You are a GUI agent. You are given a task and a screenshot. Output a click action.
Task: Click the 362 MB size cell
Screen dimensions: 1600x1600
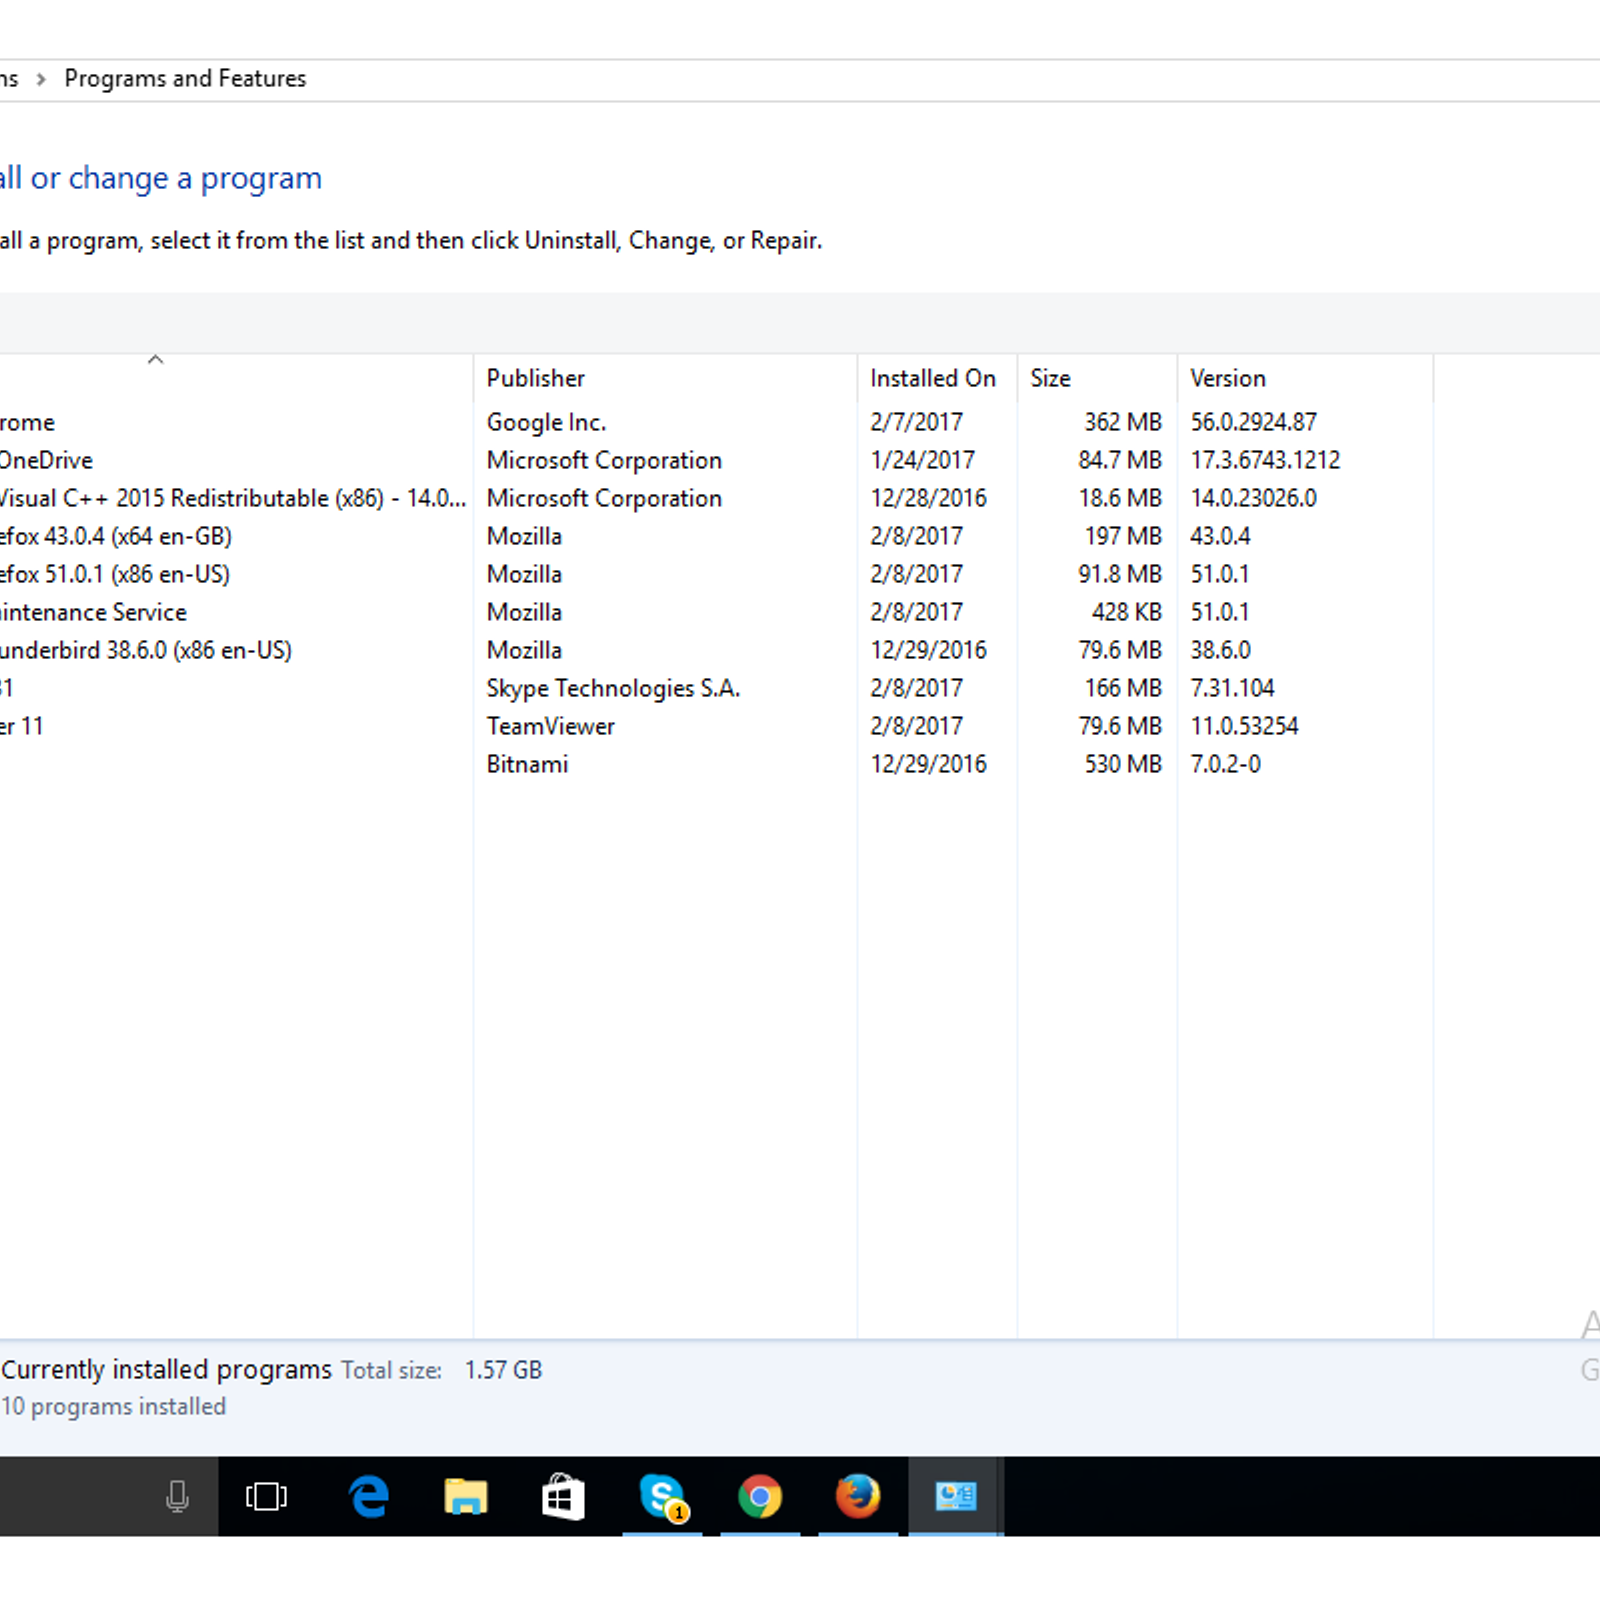point(1123,422)
